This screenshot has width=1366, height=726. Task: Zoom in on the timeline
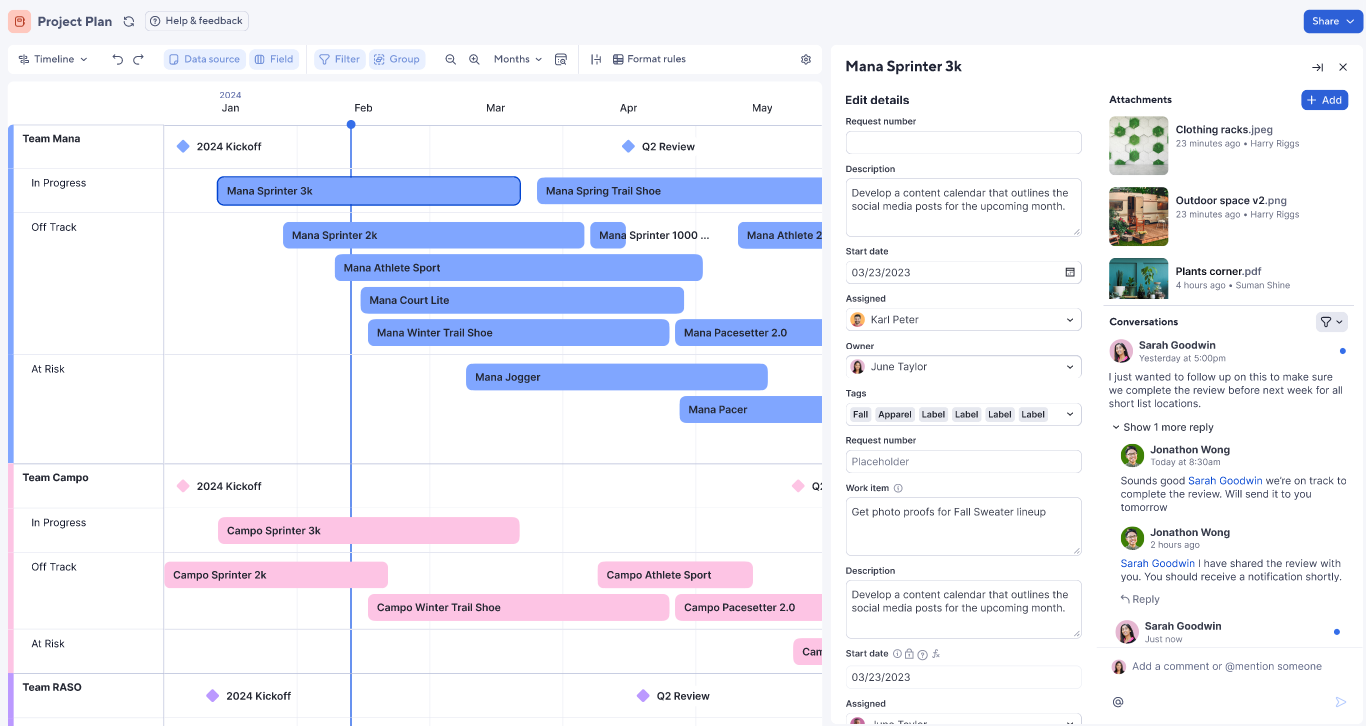[x=474, y=59]
